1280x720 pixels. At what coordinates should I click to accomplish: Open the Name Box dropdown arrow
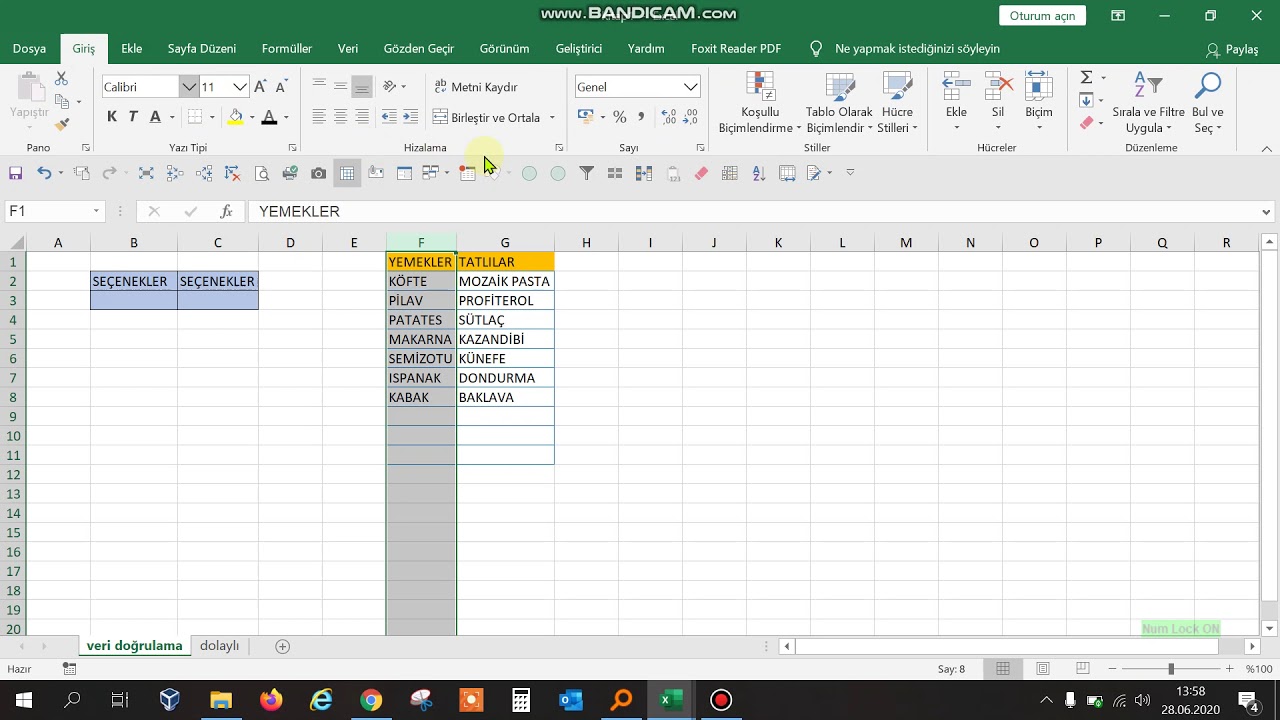click(96, 211)
